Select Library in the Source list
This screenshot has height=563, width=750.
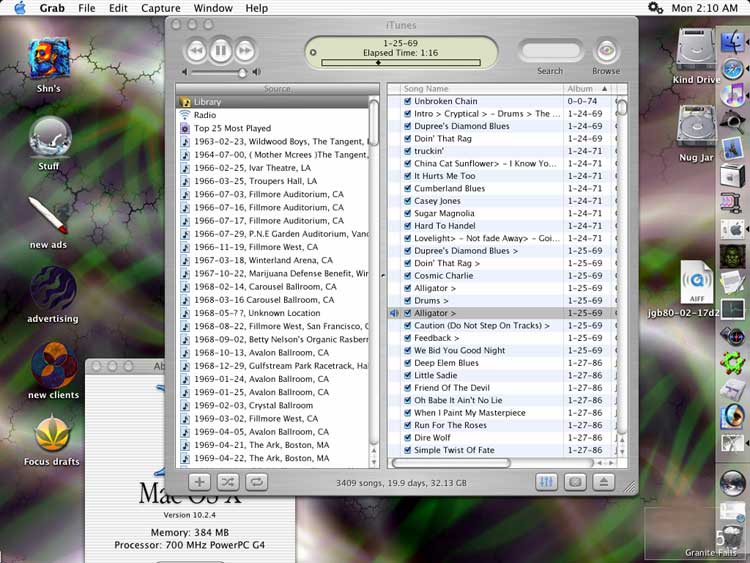click(x=273, y=101)
